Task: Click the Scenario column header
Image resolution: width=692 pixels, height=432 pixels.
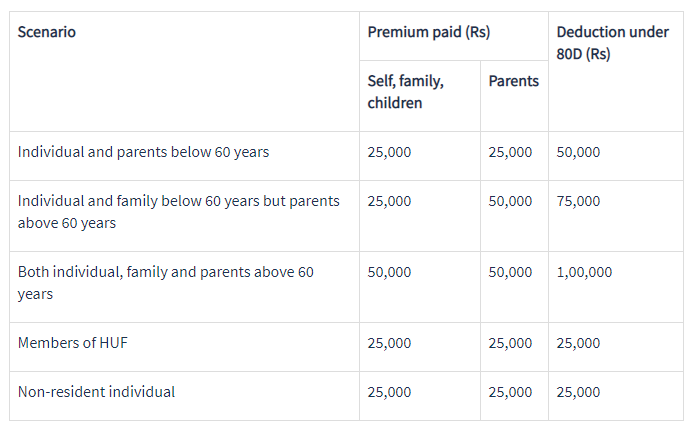Action: coord(47,32)
